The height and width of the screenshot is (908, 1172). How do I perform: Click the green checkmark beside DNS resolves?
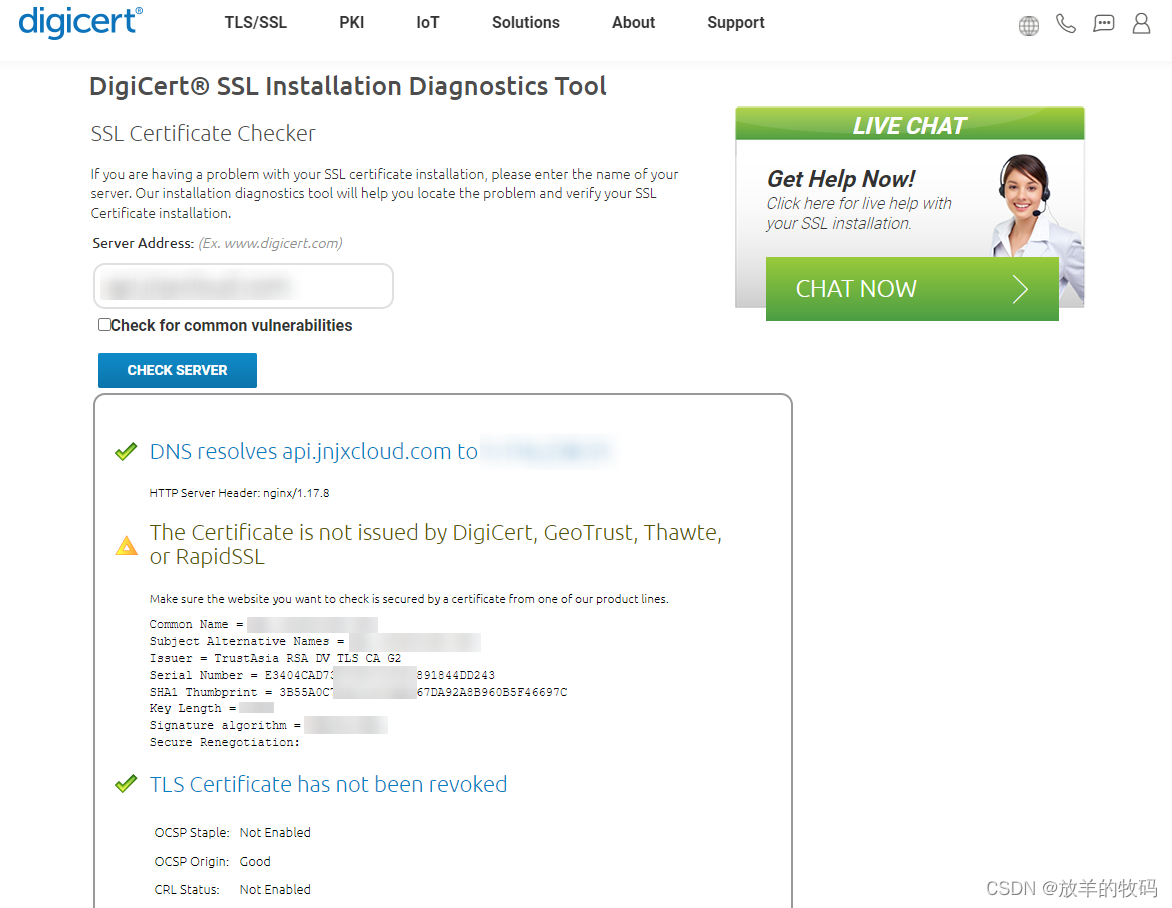coord(126,451)
